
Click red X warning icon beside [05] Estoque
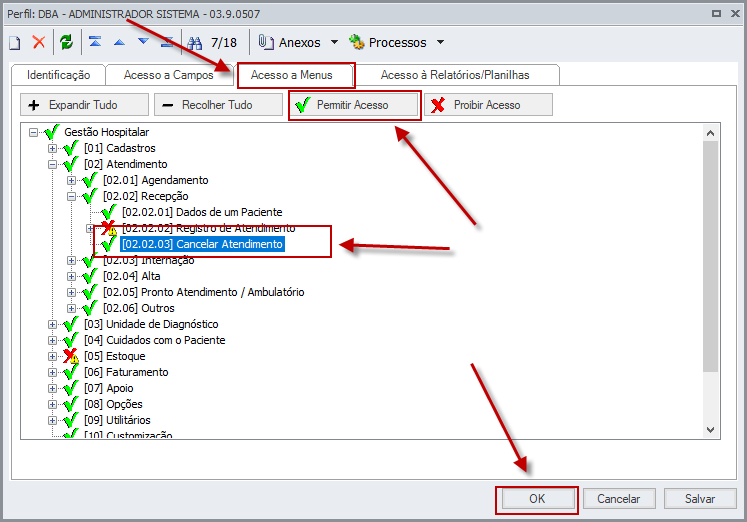pyautogui.click(x=71, y=356)
